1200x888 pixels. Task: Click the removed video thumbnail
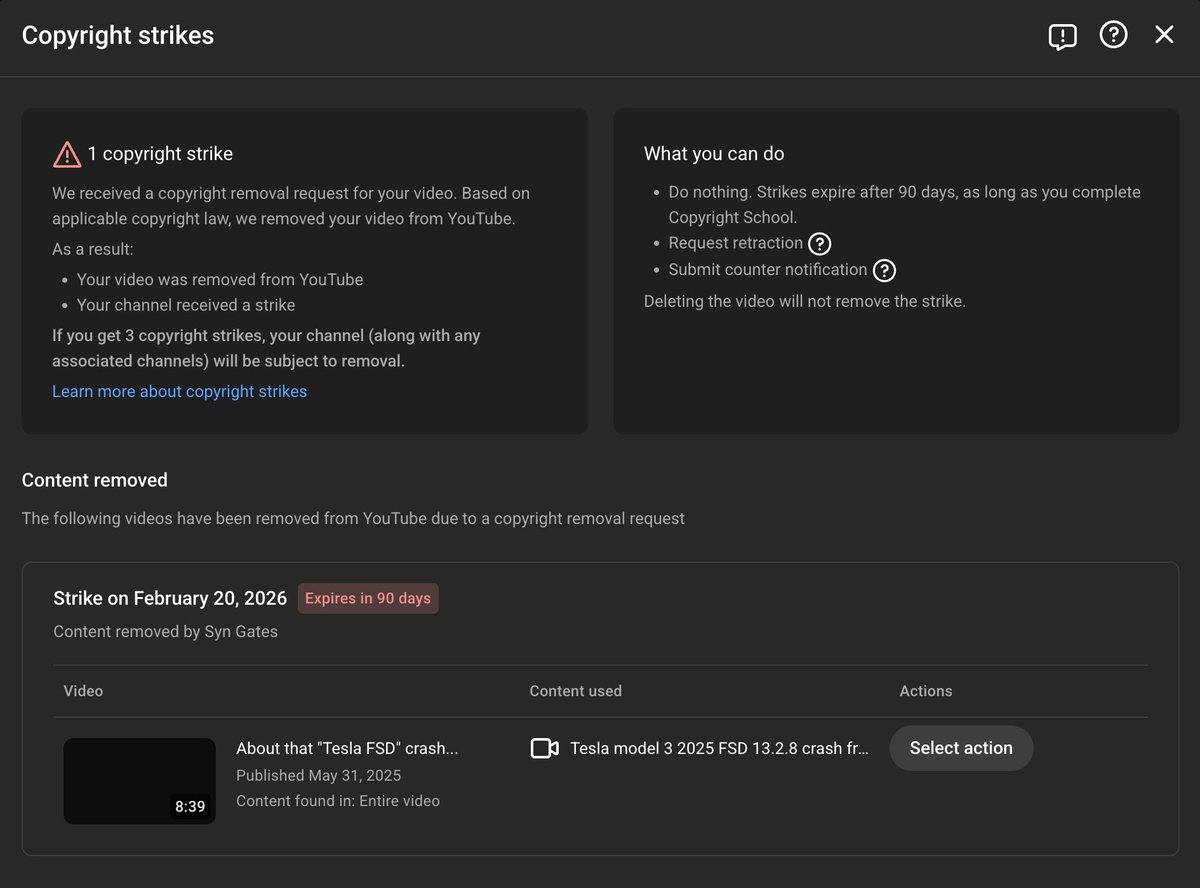click(140, 781)
